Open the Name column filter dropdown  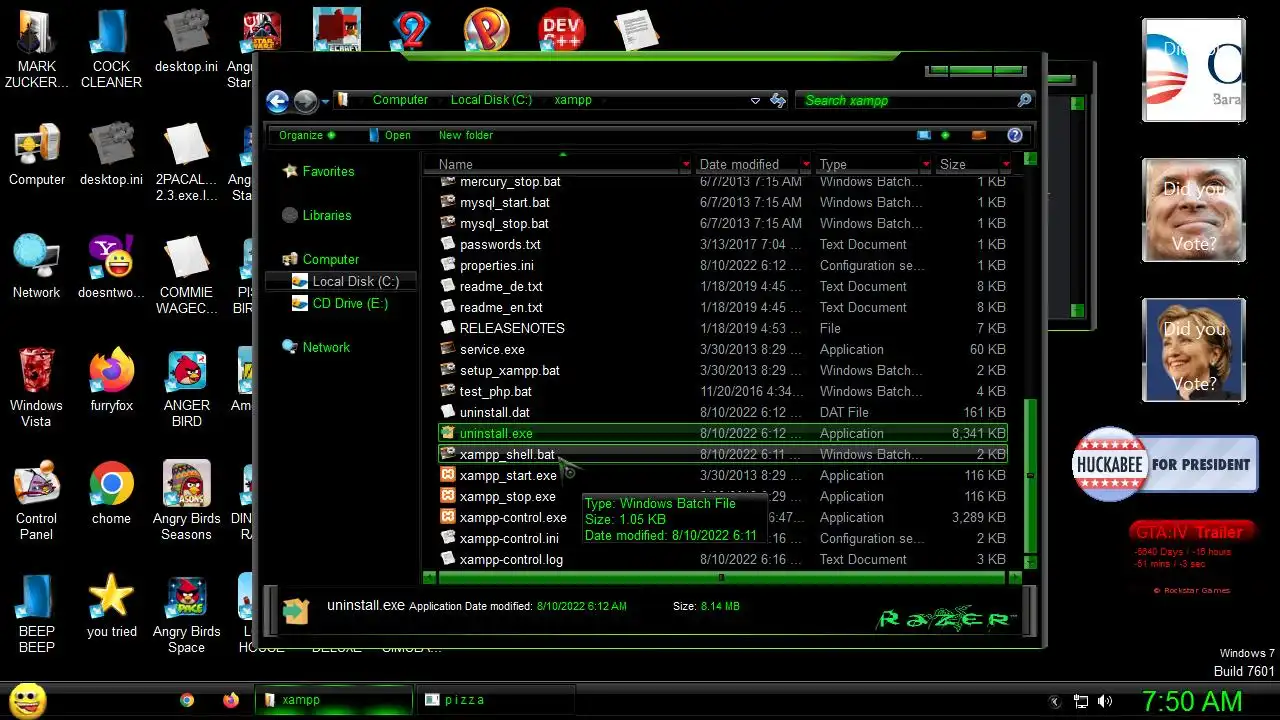point(685,164)
